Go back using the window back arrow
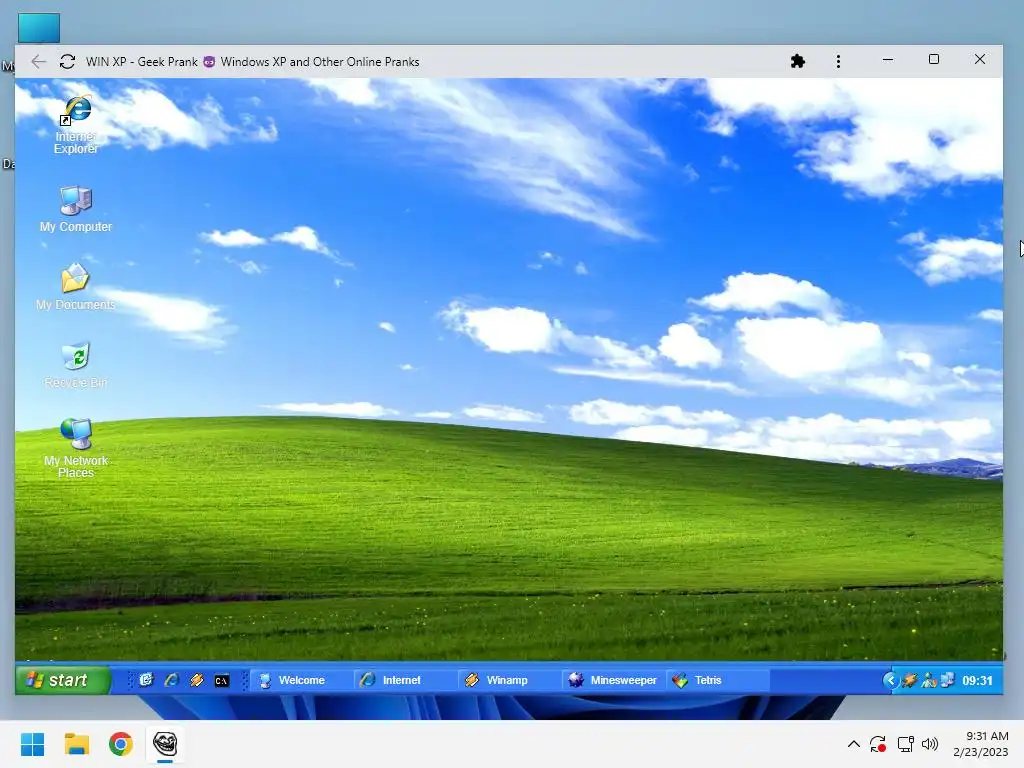 (39, 61)
